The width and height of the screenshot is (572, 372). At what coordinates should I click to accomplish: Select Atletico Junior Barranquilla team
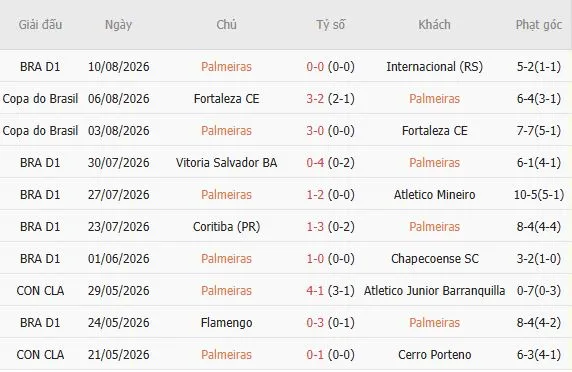click(434, 291)
